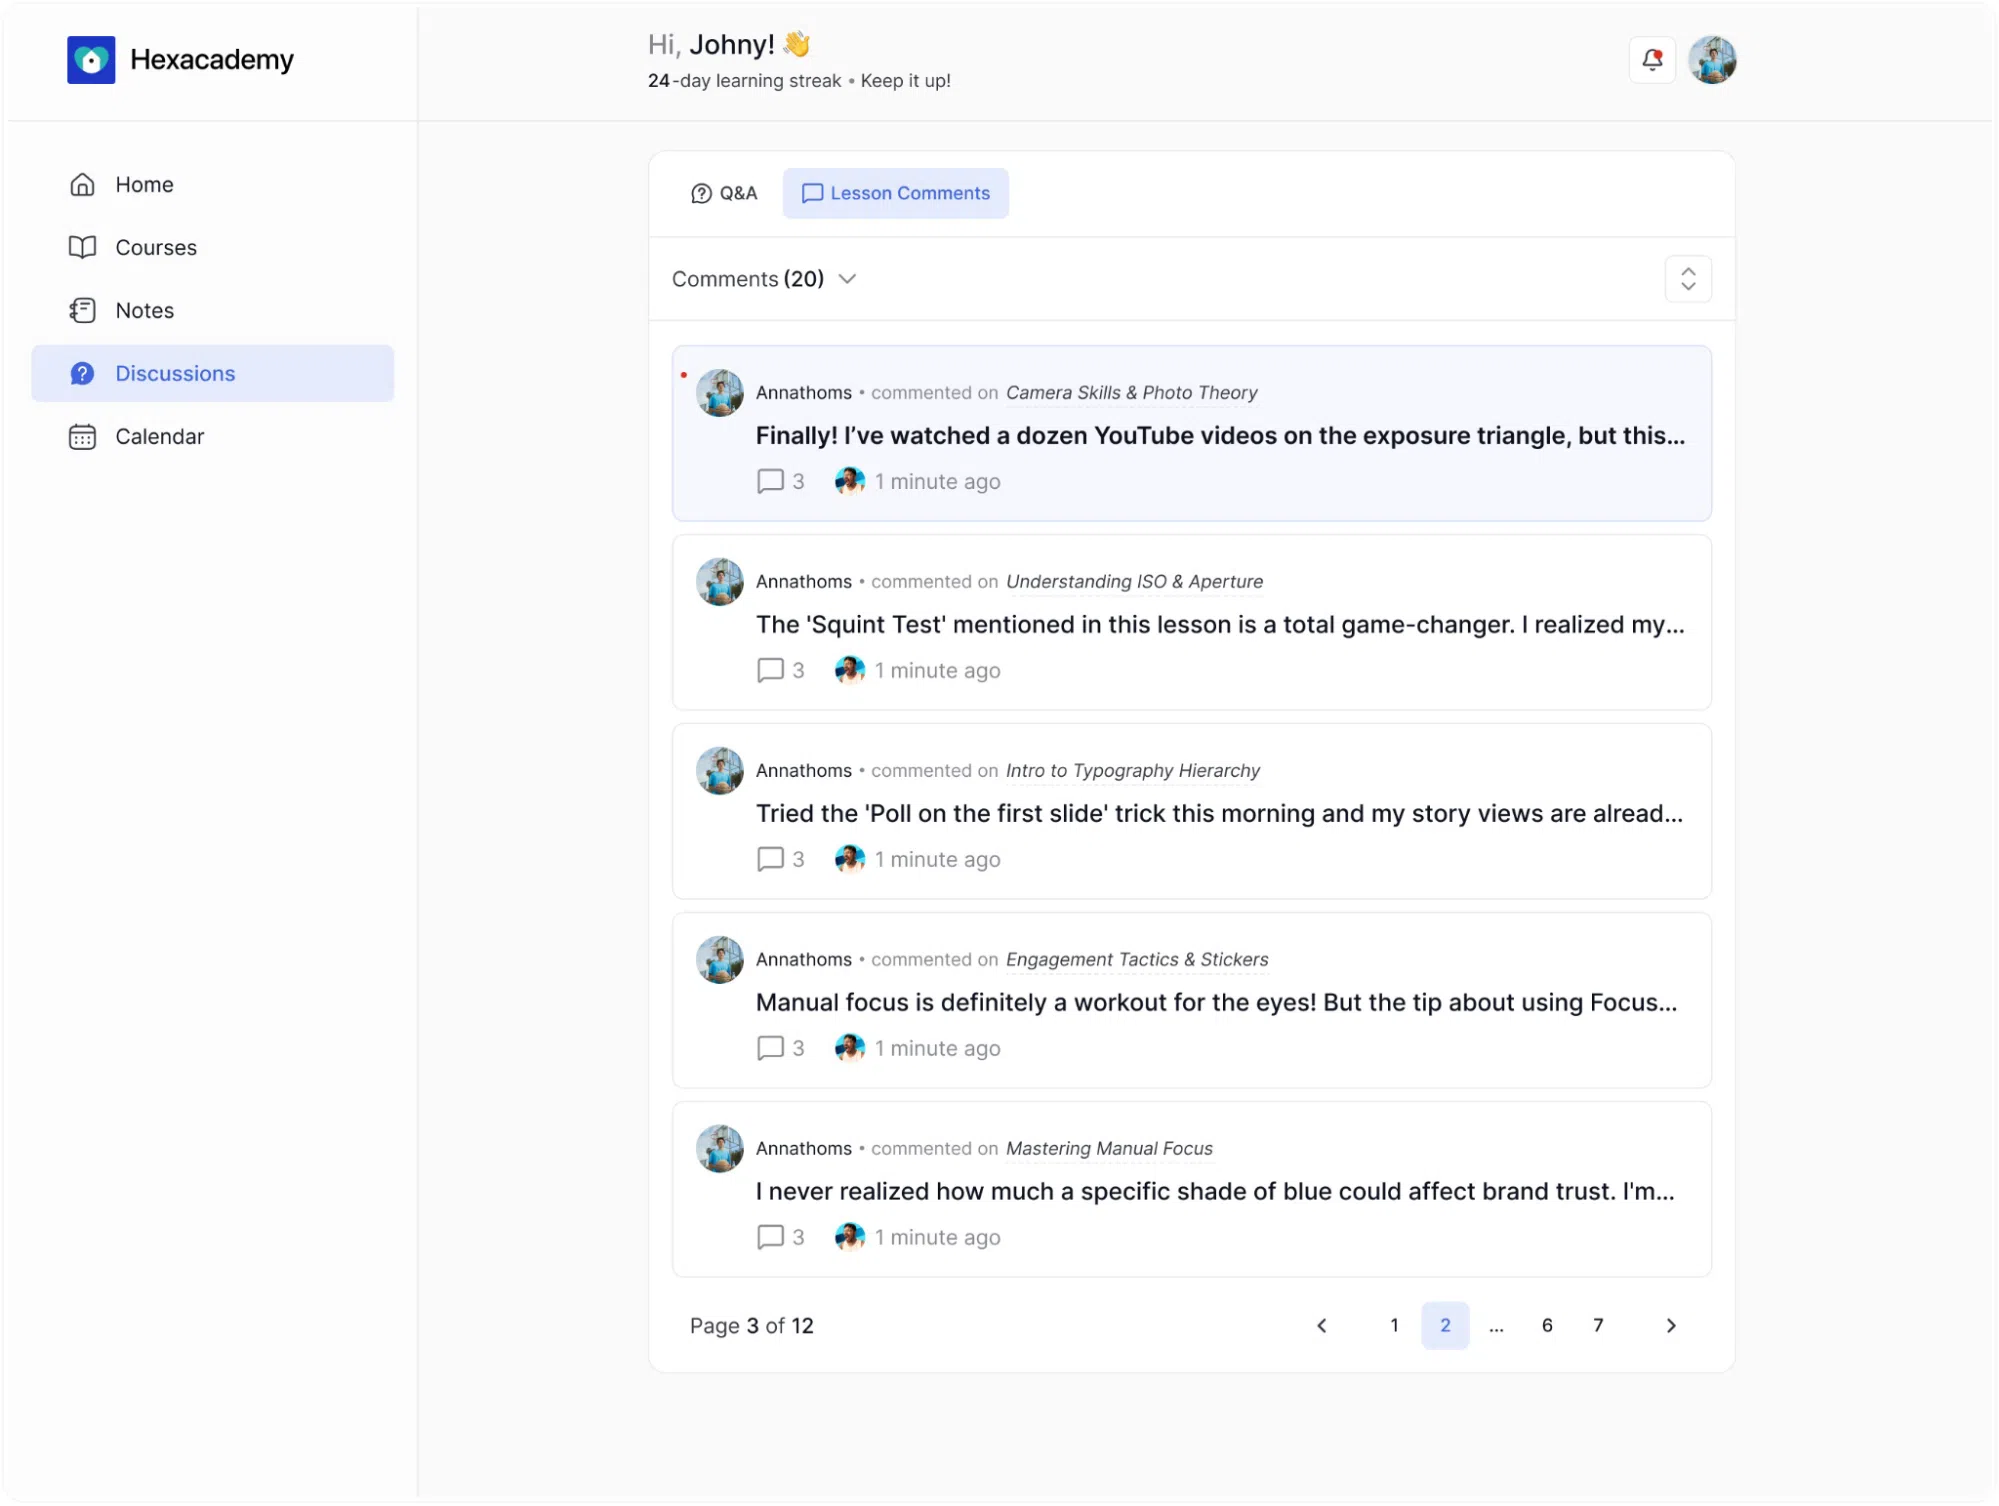Screen dimensions: 1999x1506
Task: Click the Calendar icon in sidebar
Action: pyautogui.click(x=82, y=437)
